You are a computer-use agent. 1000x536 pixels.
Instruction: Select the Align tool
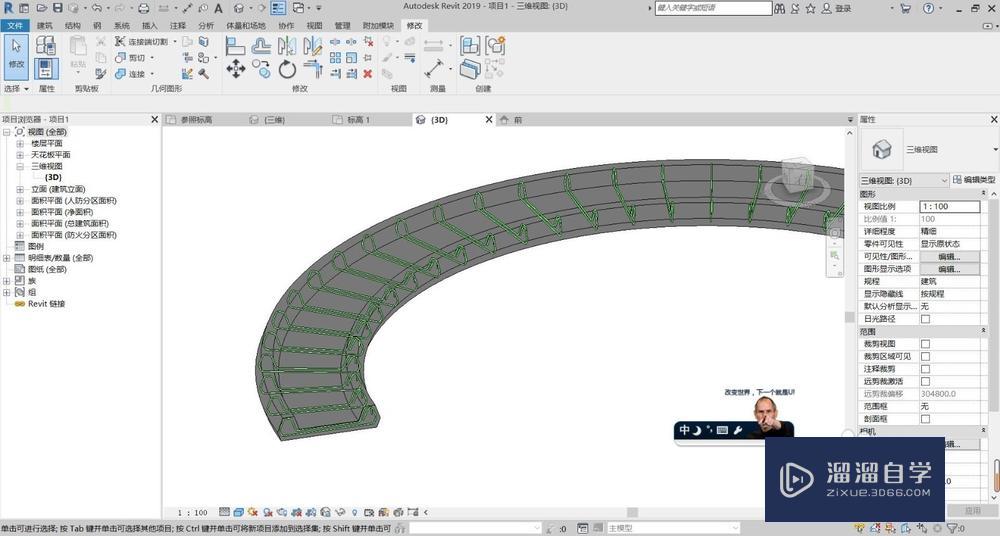point(235,45)
